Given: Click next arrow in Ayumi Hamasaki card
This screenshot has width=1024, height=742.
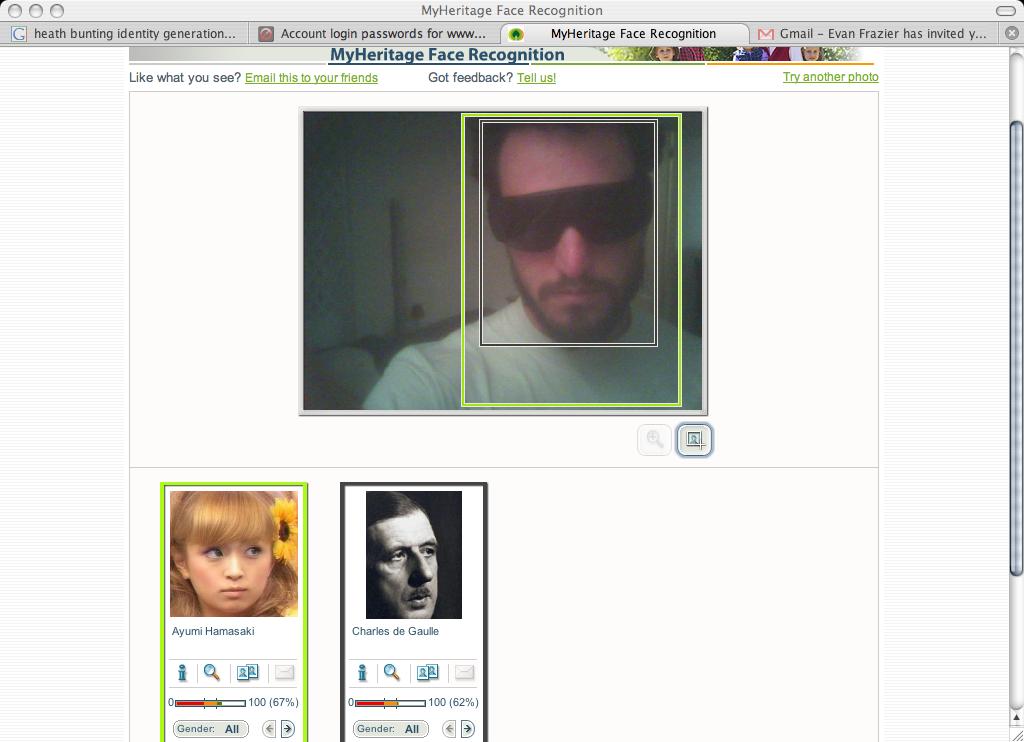Looking at the screenshot, I should 287,729.
